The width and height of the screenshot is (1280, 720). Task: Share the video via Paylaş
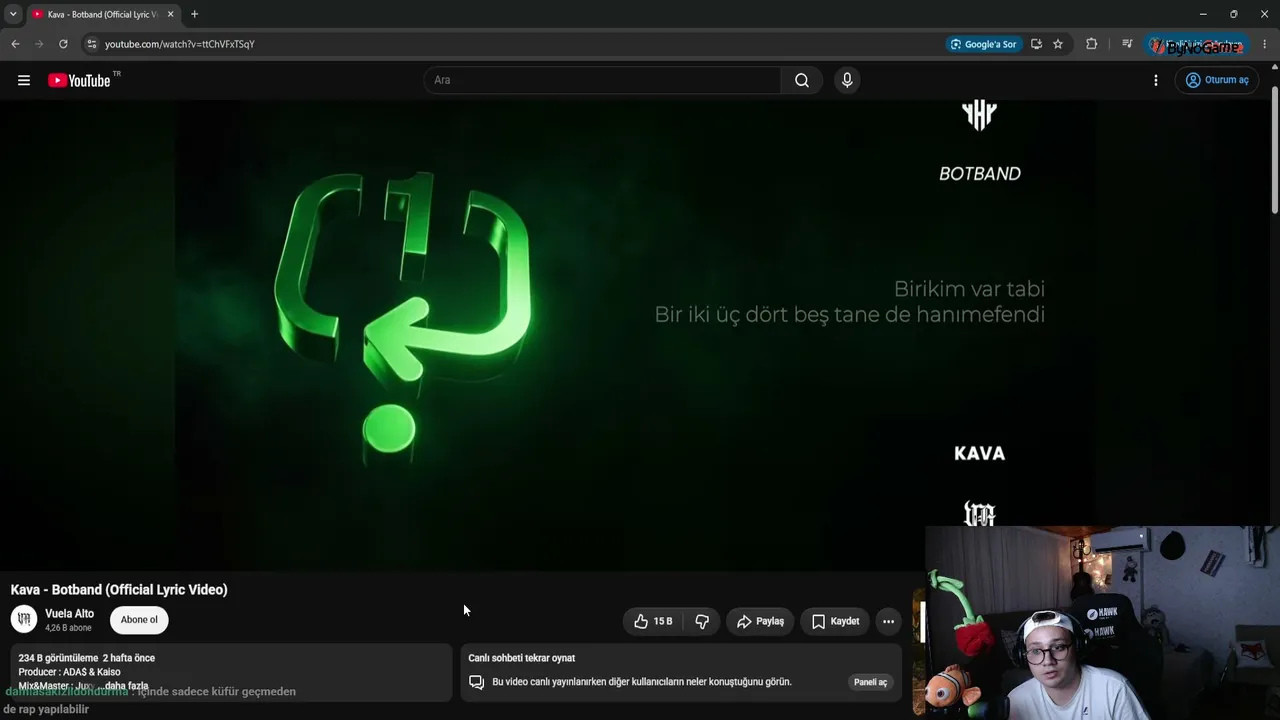click(x=760, y=621)
